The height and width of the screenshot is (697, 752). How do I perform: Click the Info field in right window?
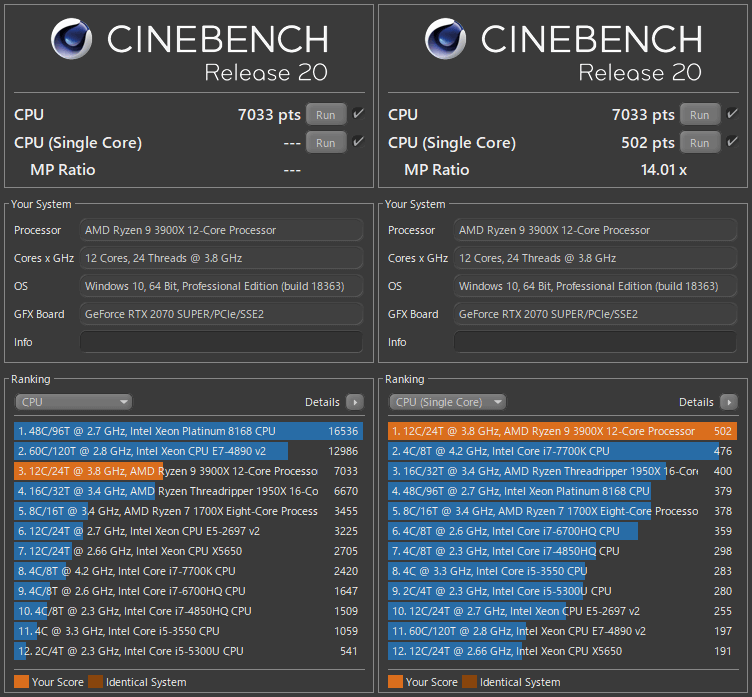pos(595,342)
